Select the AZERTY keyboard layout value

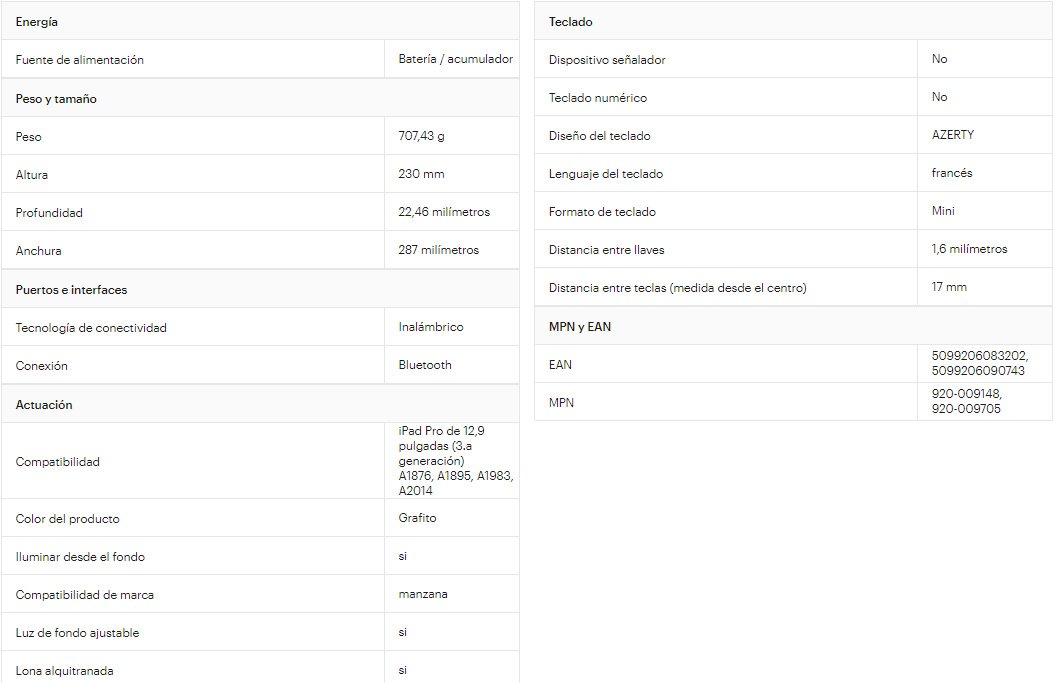(x=952, y=134)
